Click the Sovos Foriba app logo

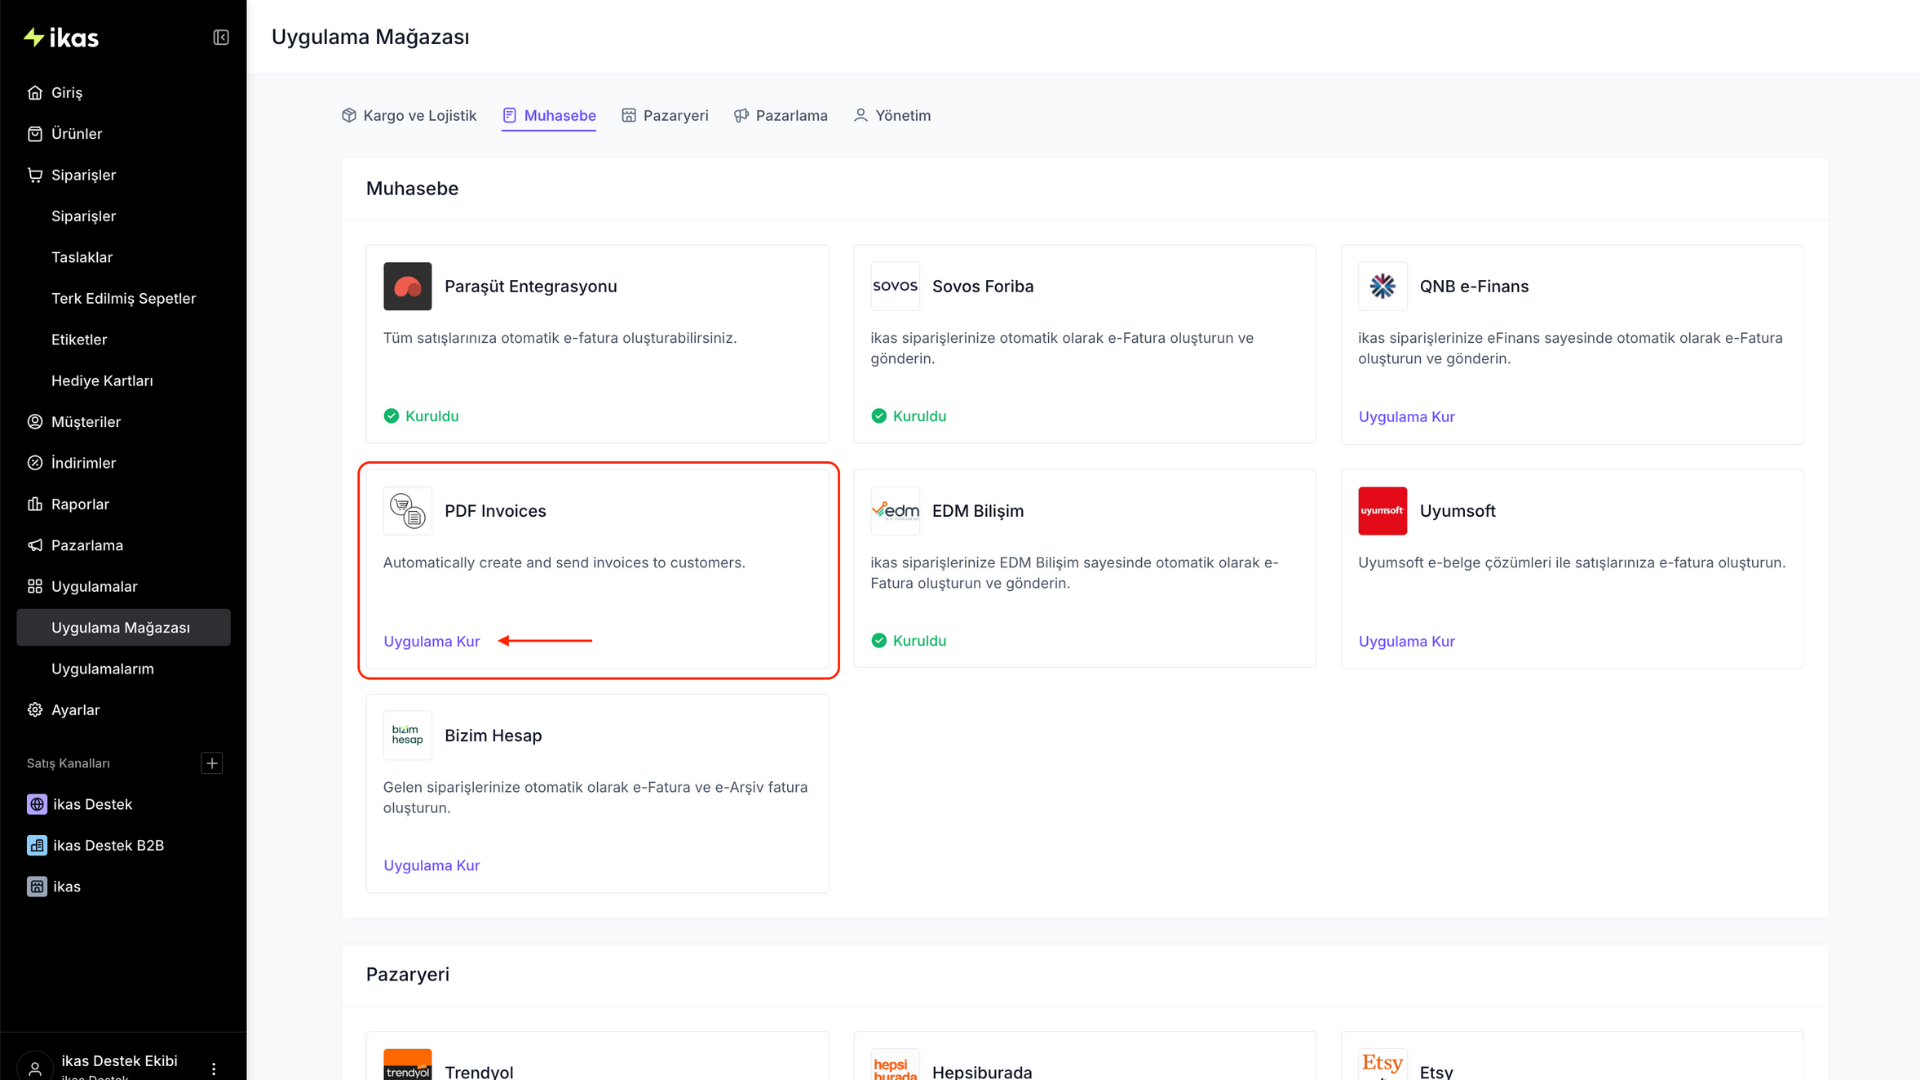point(895,286)
